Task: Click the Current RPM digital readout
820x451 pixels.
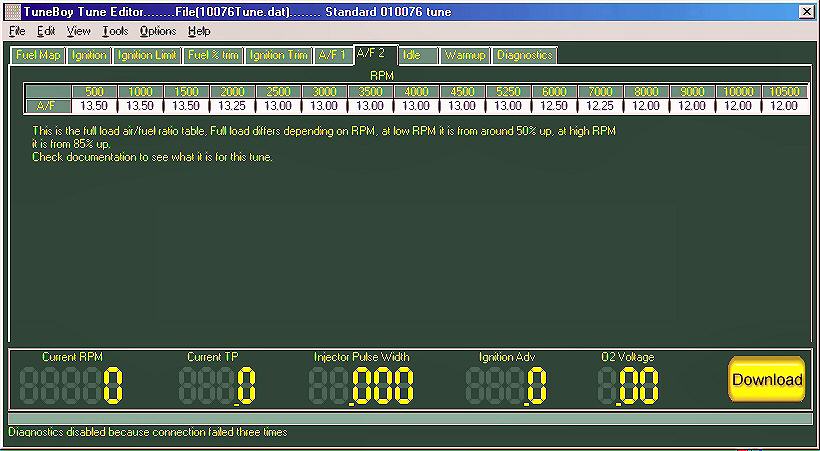Action: click(72, 386)
